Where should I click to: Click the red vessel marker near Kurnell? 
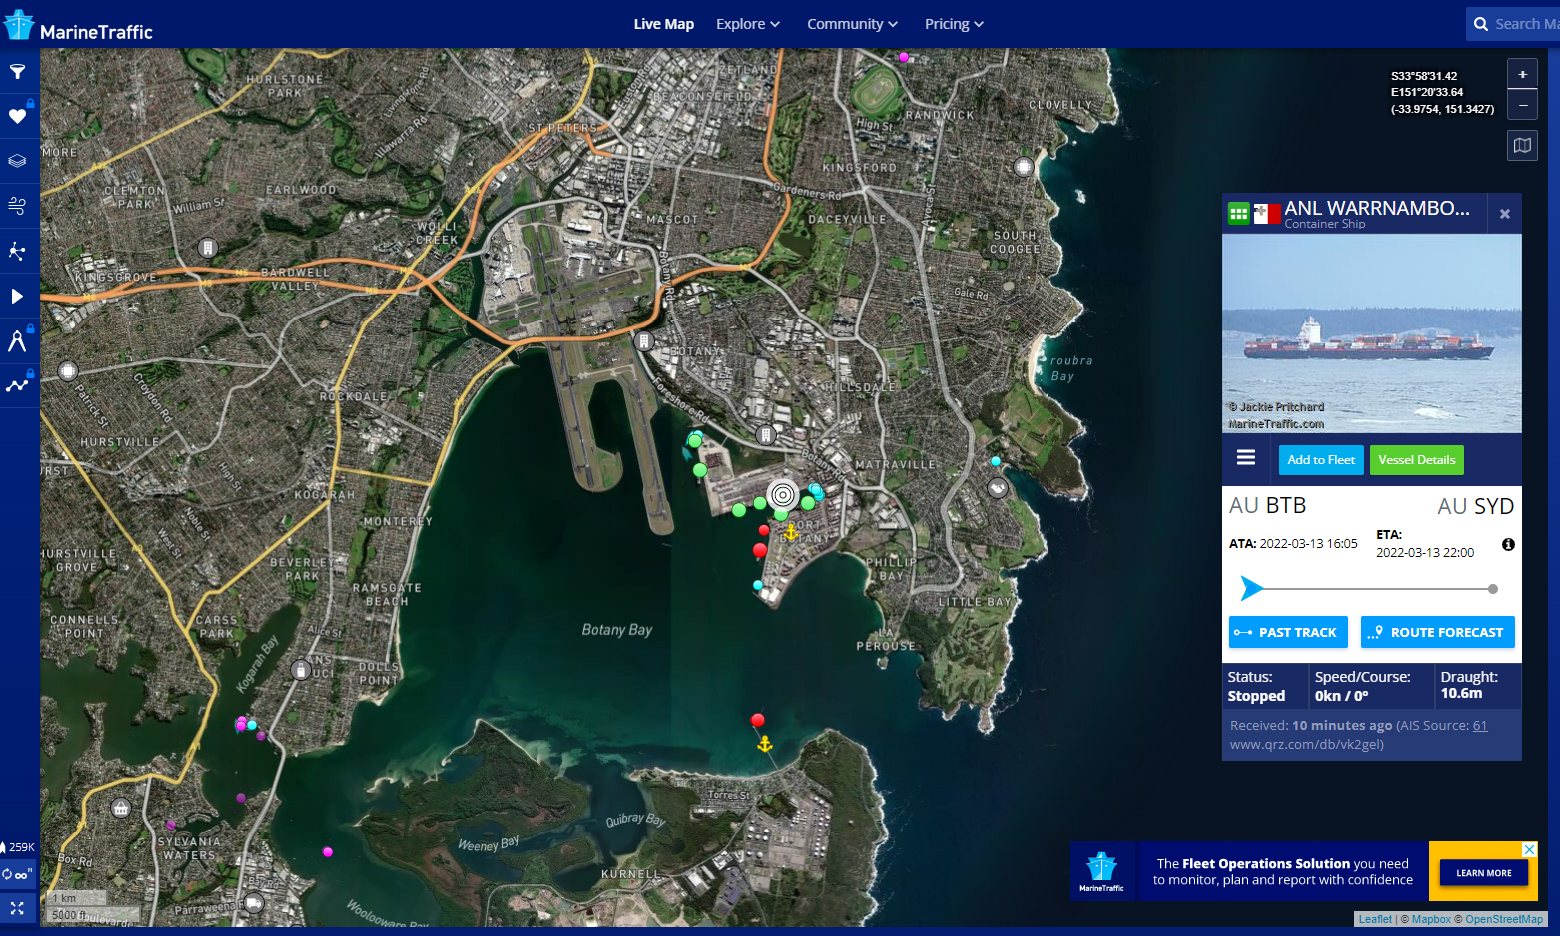coord(758,721)
